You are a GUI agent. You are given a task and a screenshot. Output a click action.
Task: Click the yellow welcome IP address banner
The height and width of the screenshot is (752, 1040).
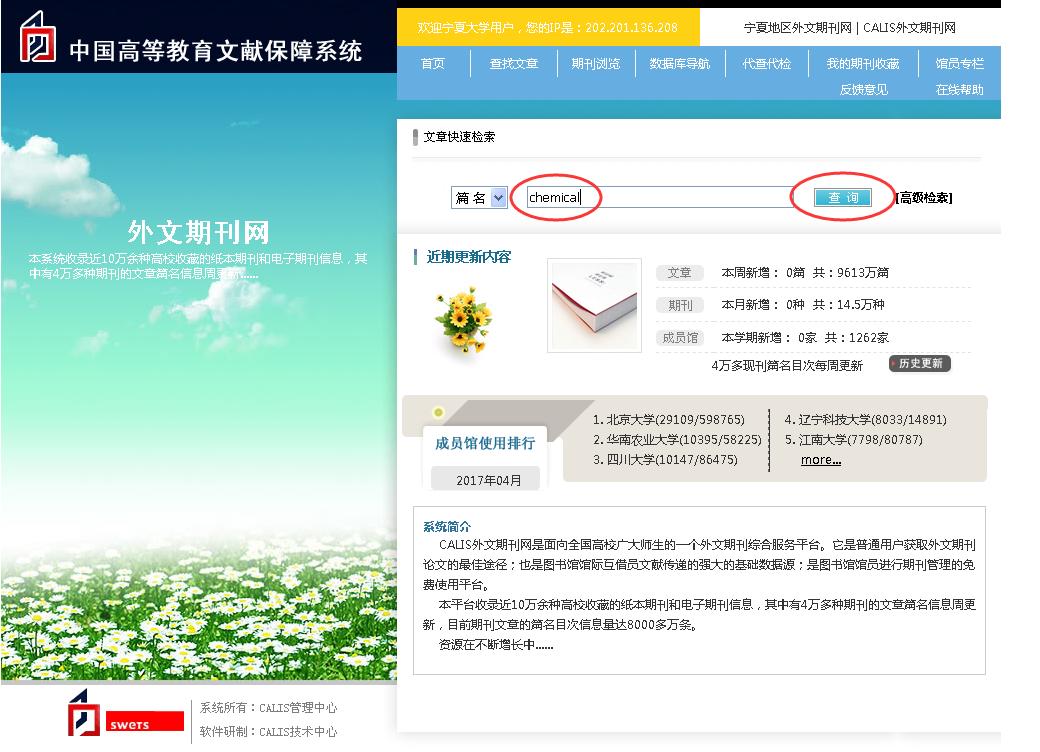[548, 28]
